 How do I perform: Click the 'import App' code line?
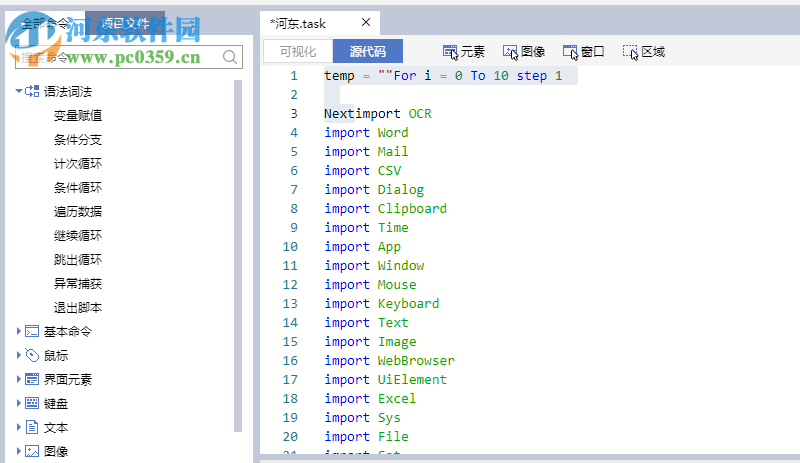coord(363,247)
